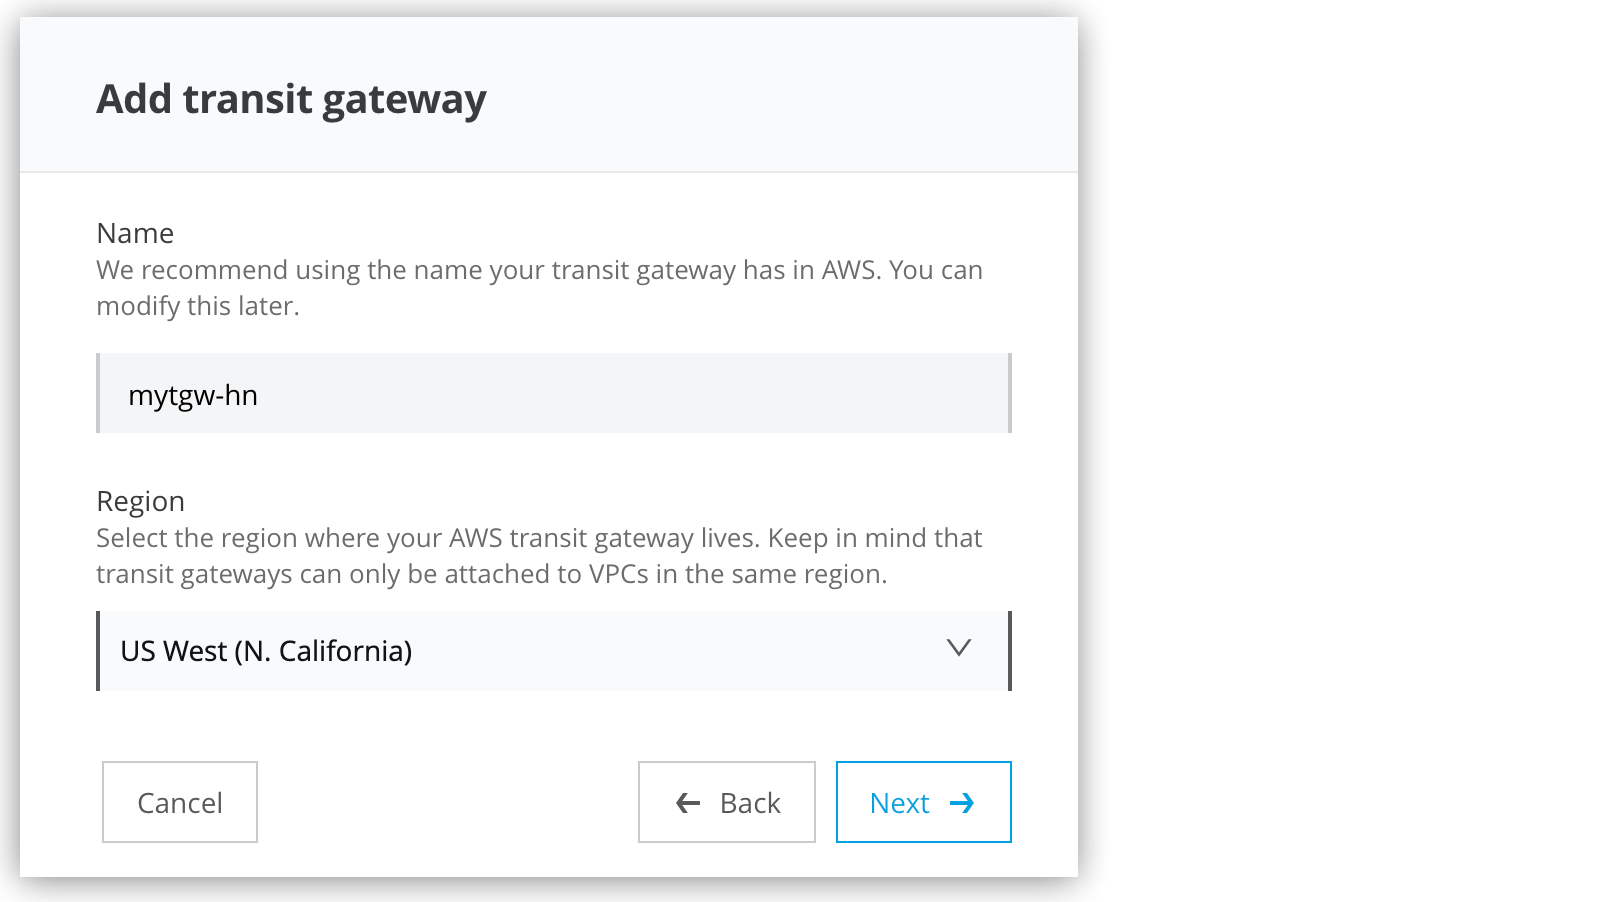Proceed to the next step
The image size is (1618, 902).
(921, 802)
